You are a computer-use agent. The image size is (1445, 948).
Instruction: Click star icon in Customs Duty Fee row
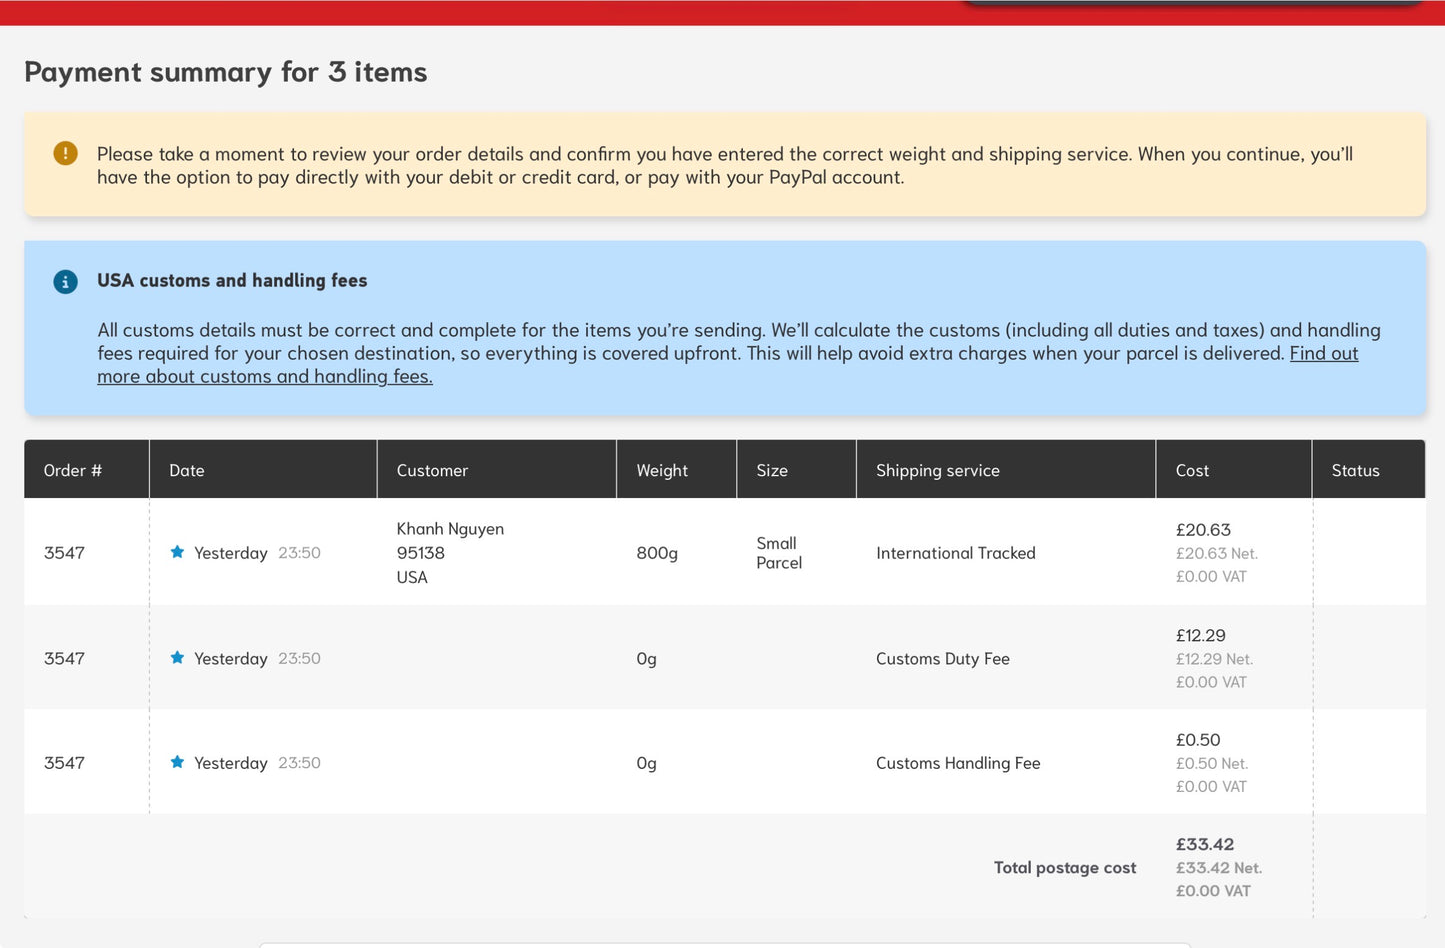tap(177, 658)
